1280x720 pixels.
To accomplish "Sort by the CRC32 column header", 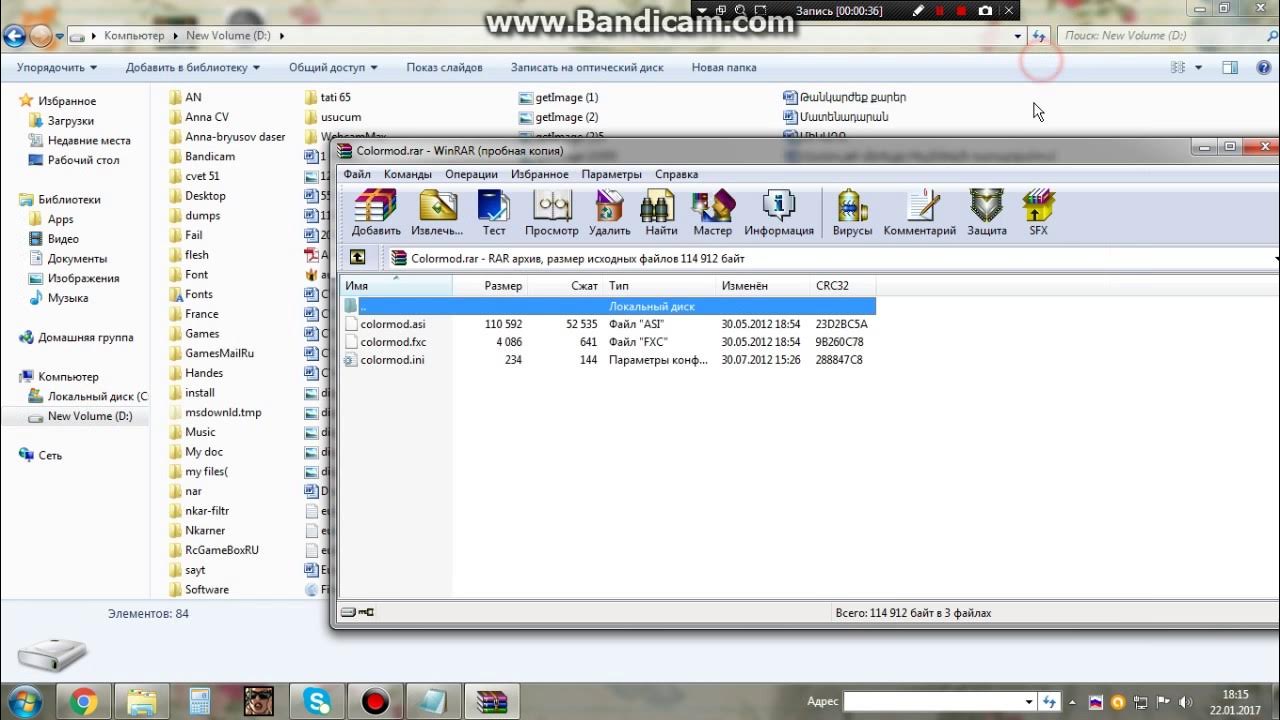I will (x=842, y=286).
